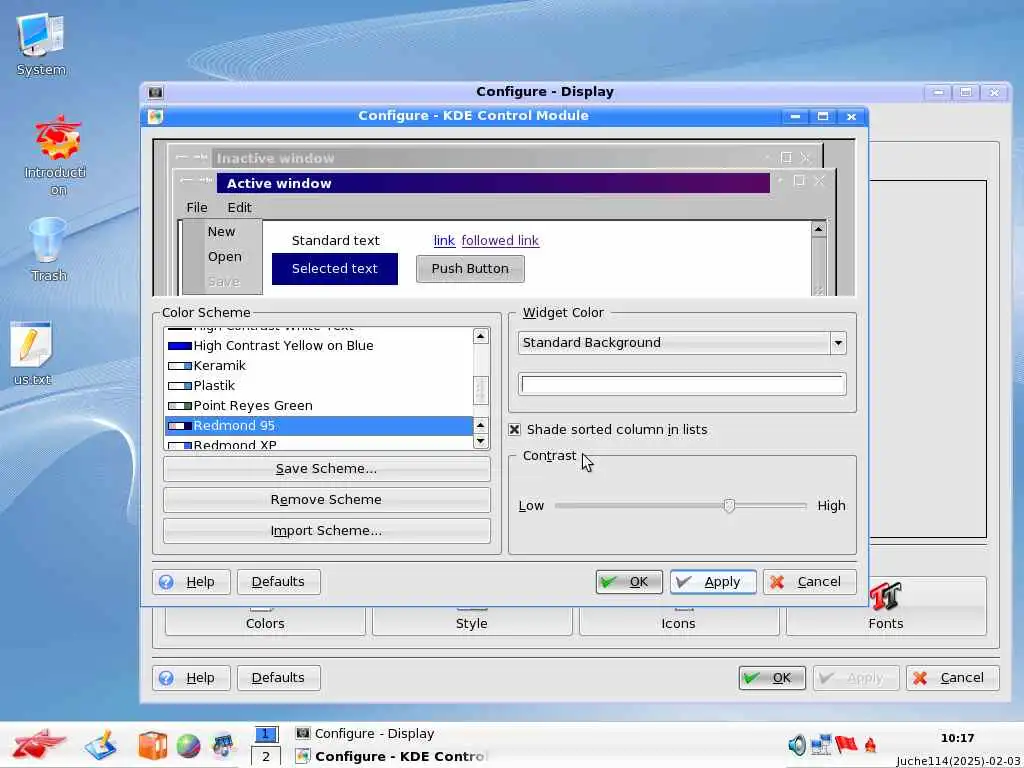Click Push Button in preview

tap(470, 269)
